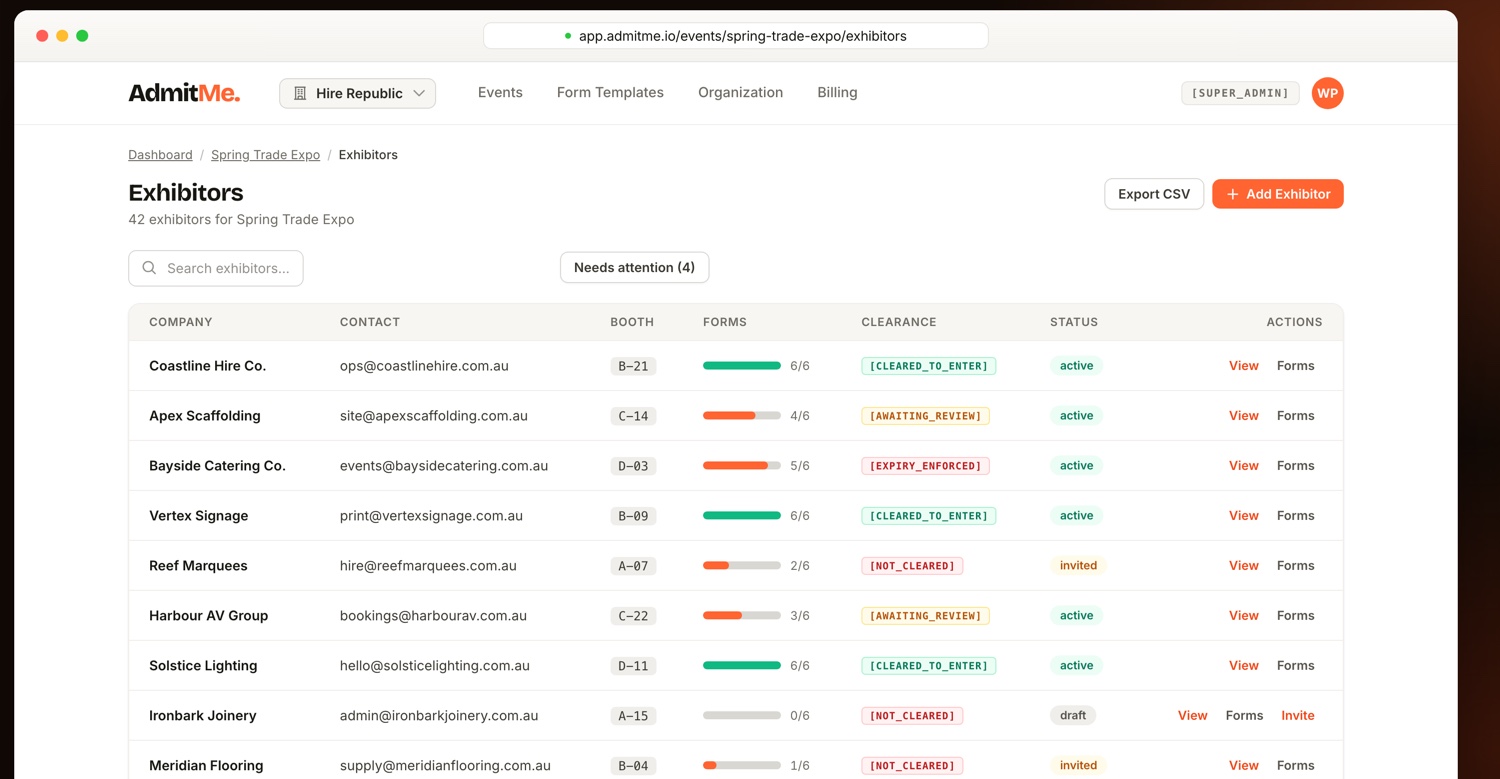Click the search magnifier icon

coord(149,268)
